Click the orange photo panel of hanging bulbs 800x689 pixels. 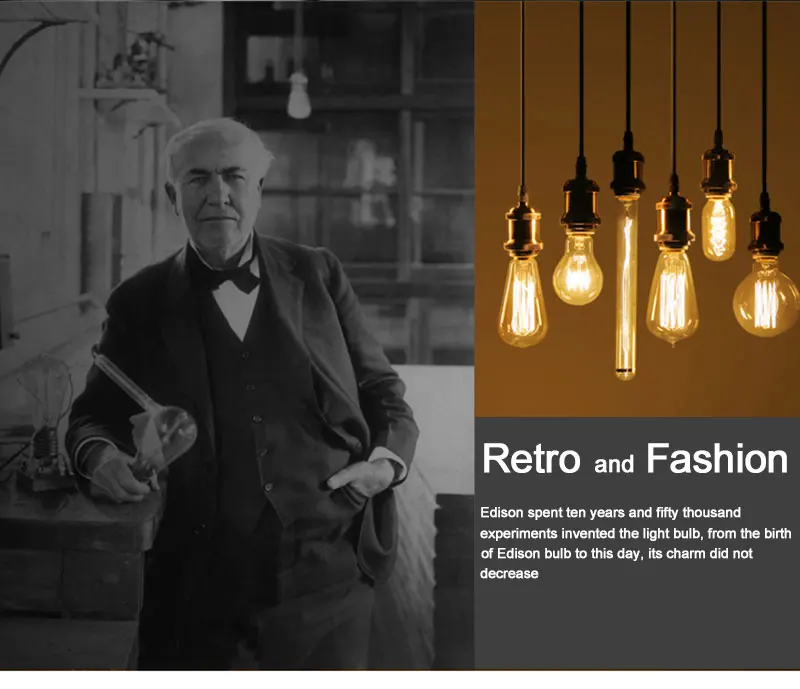tap(637, 209)
